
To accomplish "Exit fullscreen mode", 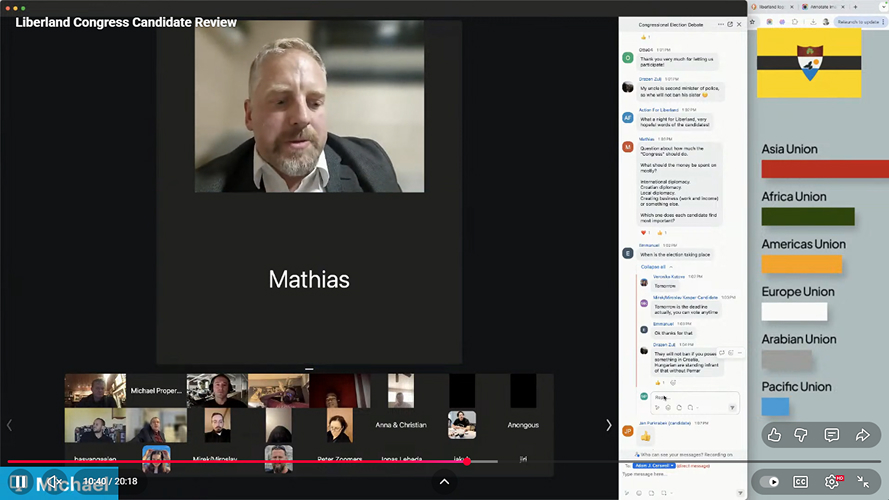I will coord(865,481).
